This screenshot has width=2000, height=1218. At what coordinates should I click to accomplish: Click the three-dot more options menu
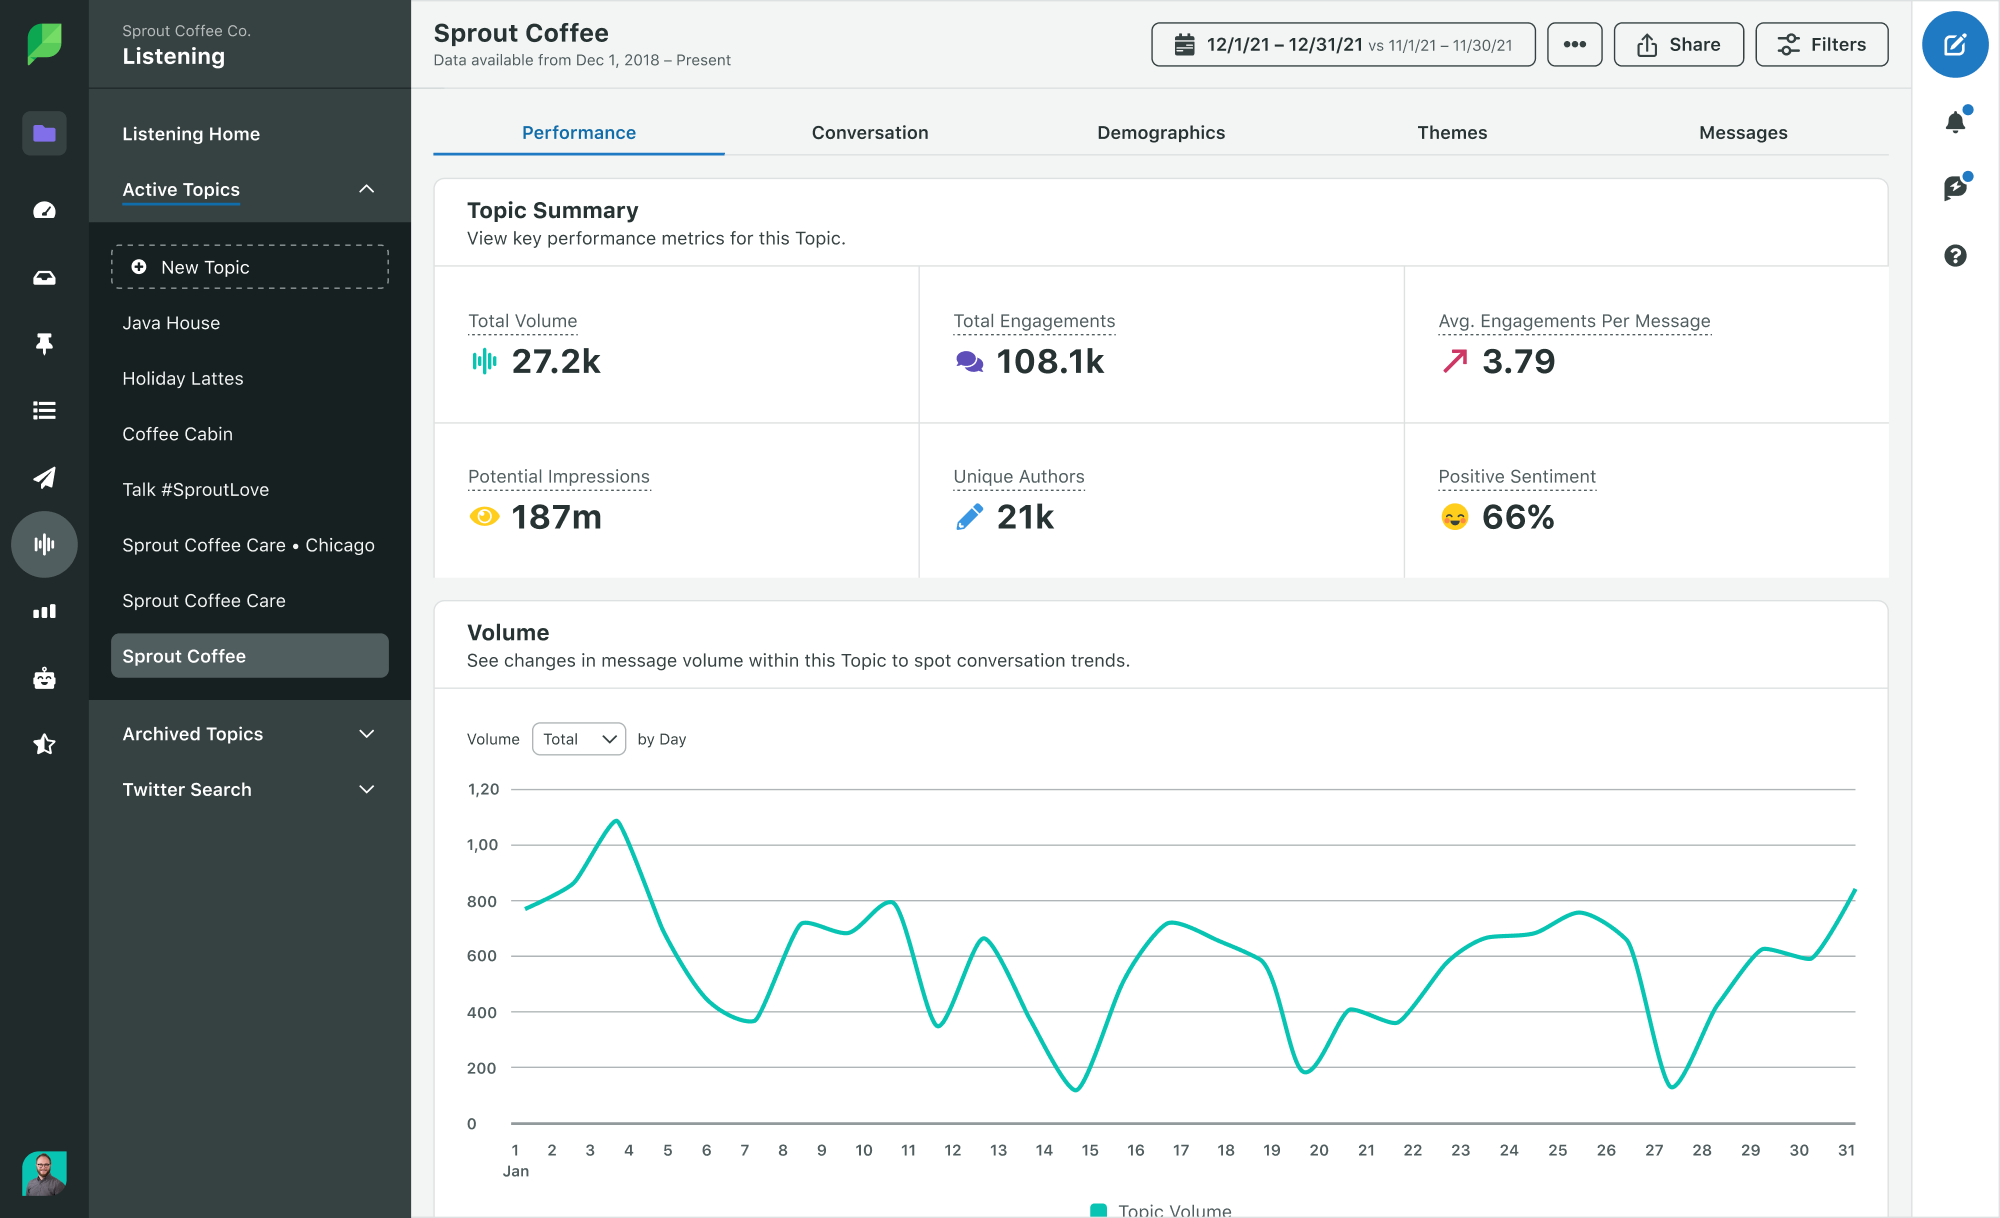point(1574,46)
